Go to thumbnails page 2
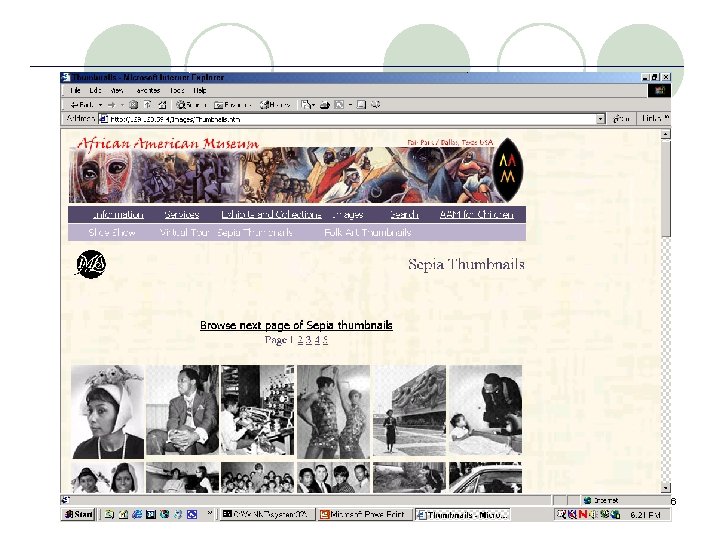Screen dimensions: 720x540 click(300, 340)
